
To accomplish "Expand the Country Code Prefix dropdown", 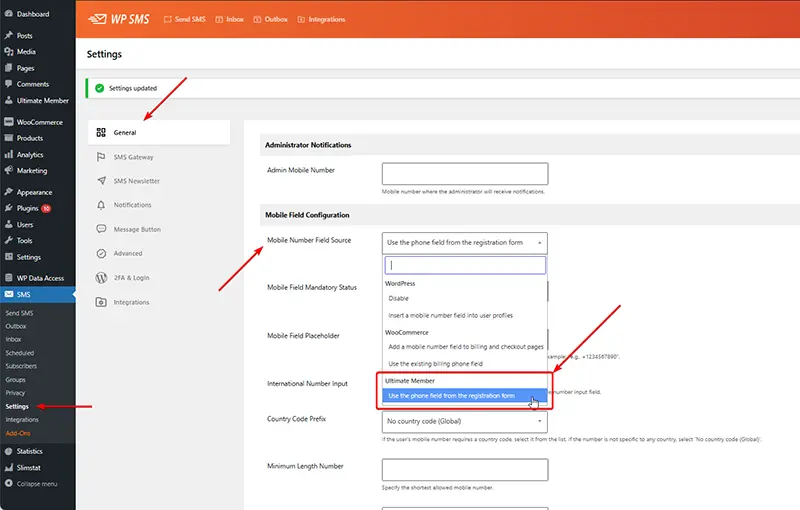I will point(465,422).
